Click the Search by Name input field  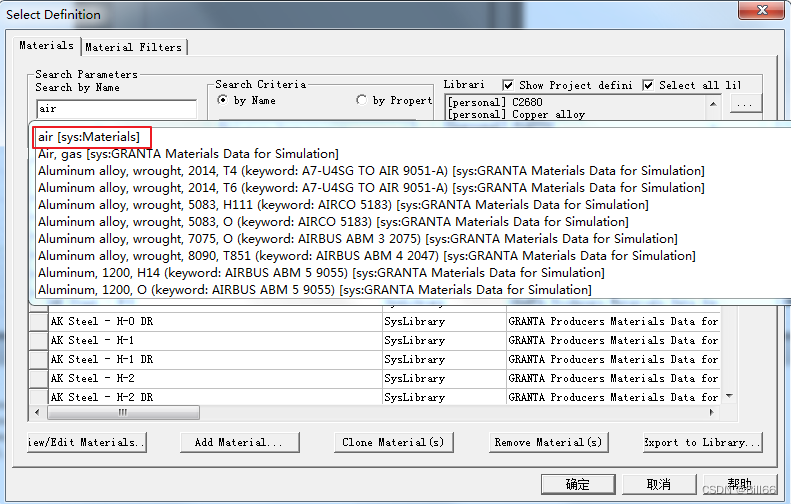117,108
